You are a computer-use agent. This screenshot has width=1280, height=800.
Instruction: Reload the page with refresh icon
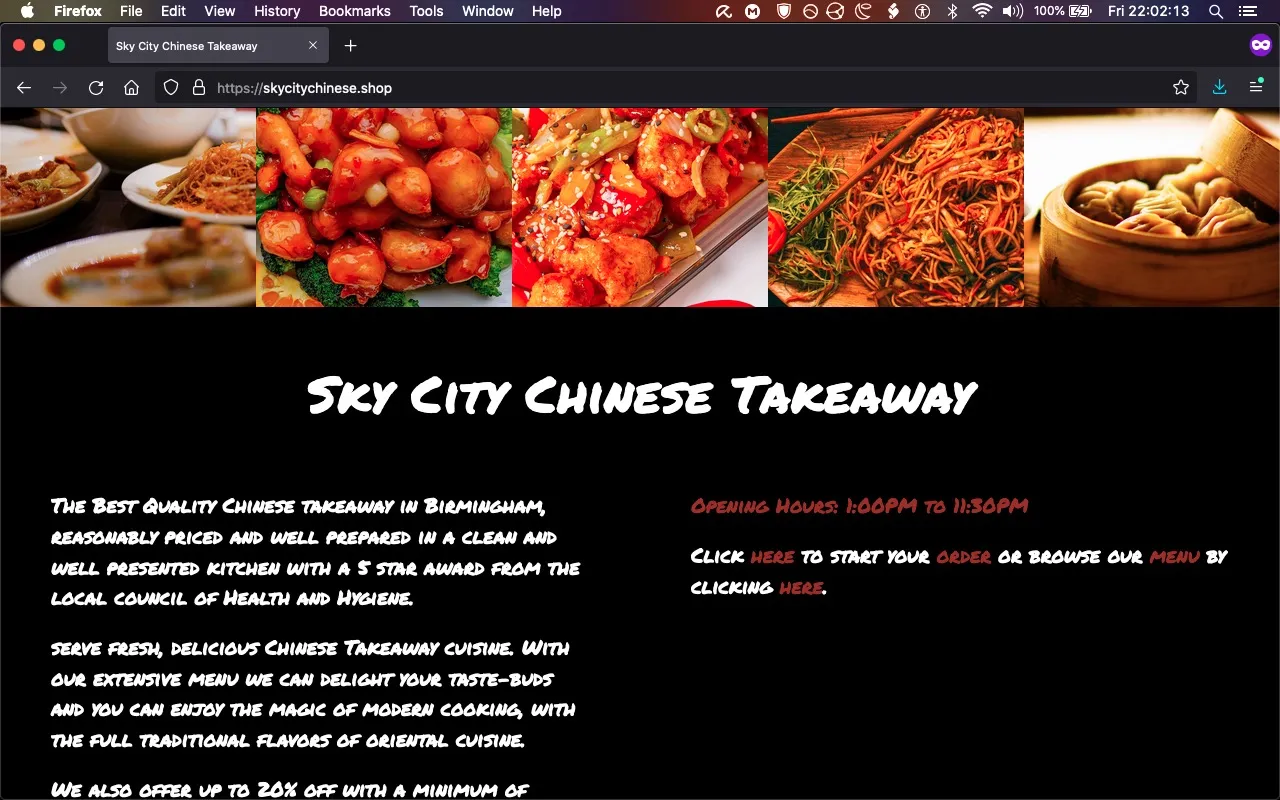tap(96, 87)
